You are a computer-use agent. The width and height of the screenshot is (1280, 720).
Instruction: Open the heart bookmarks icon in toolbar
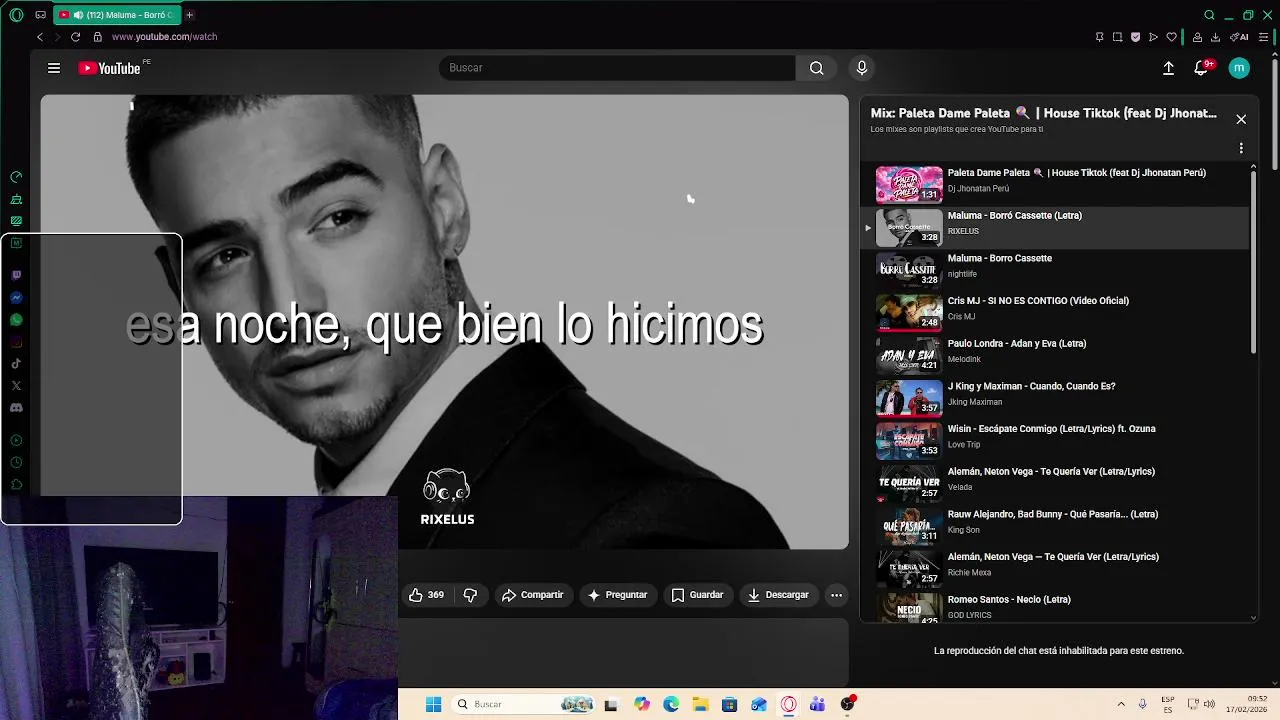coord(1171,37)
